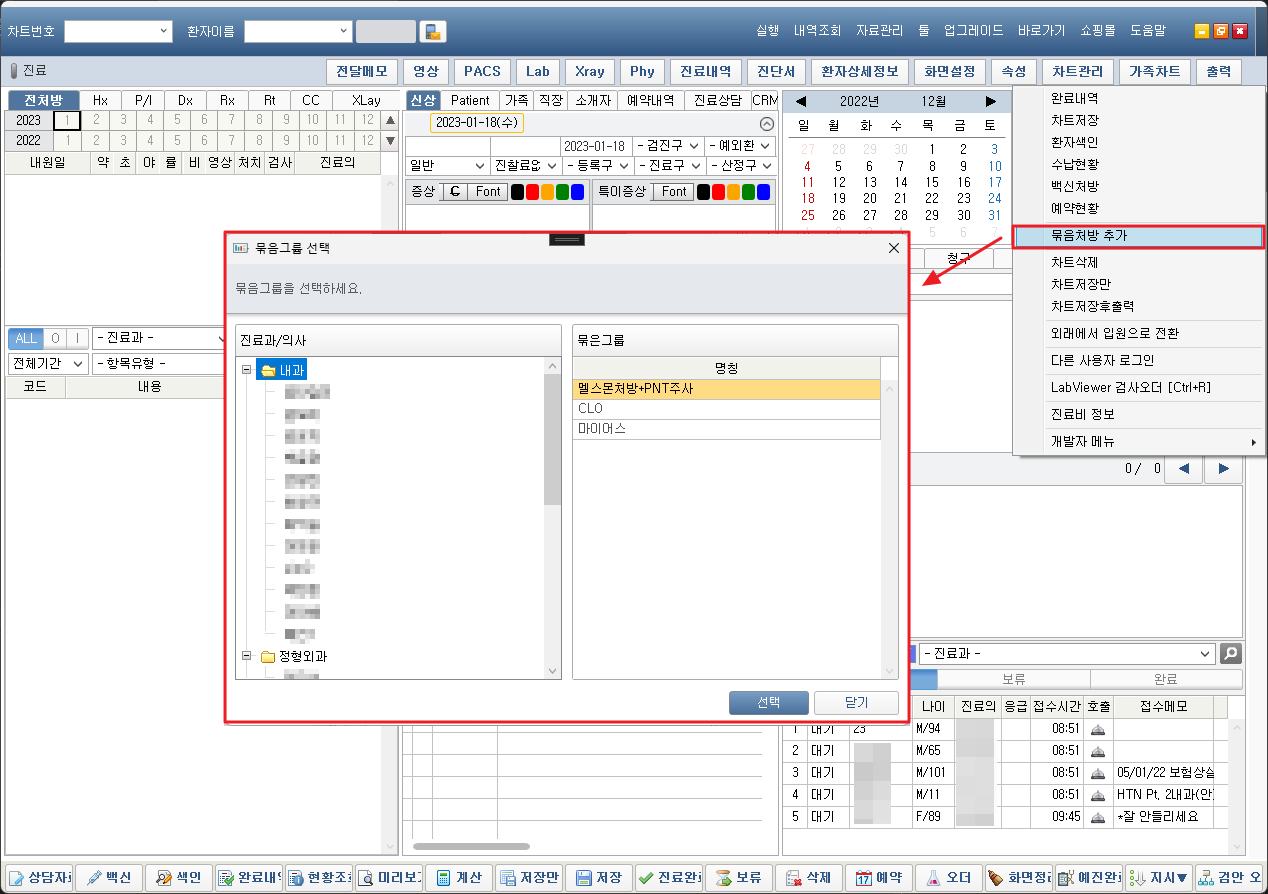Open the 검진구 dropdown
This screenshot has width=1268, height=894.
(667, 146)
